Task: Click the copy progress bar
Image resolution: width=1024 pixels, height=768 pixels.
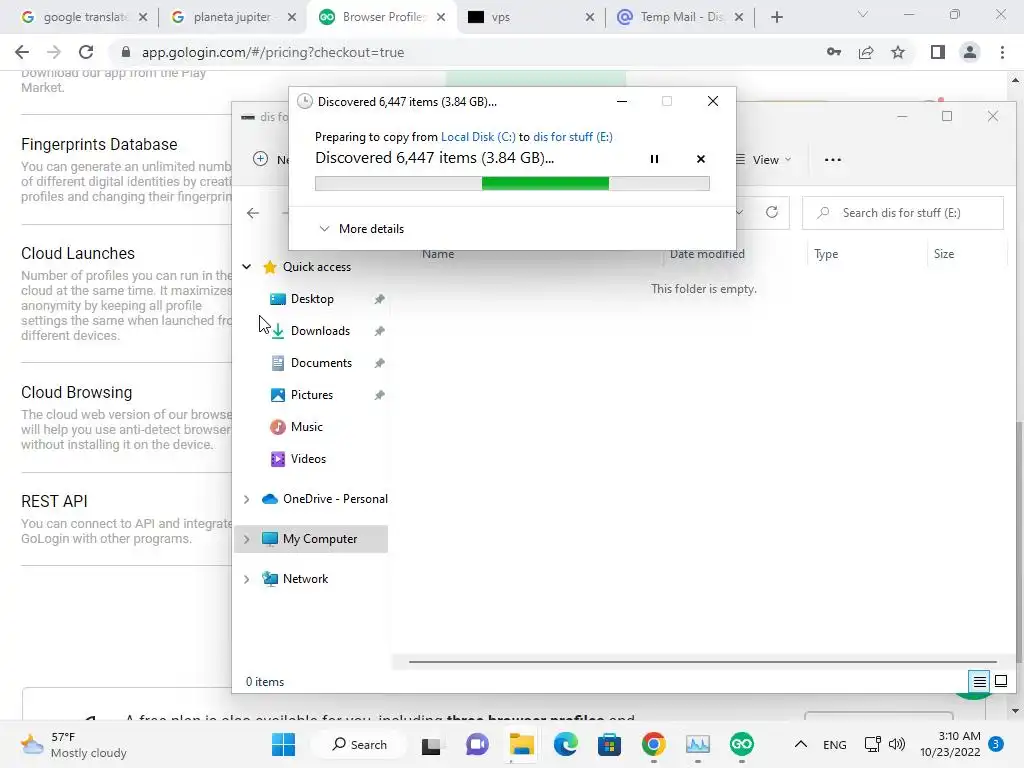Action: [512, 184]
